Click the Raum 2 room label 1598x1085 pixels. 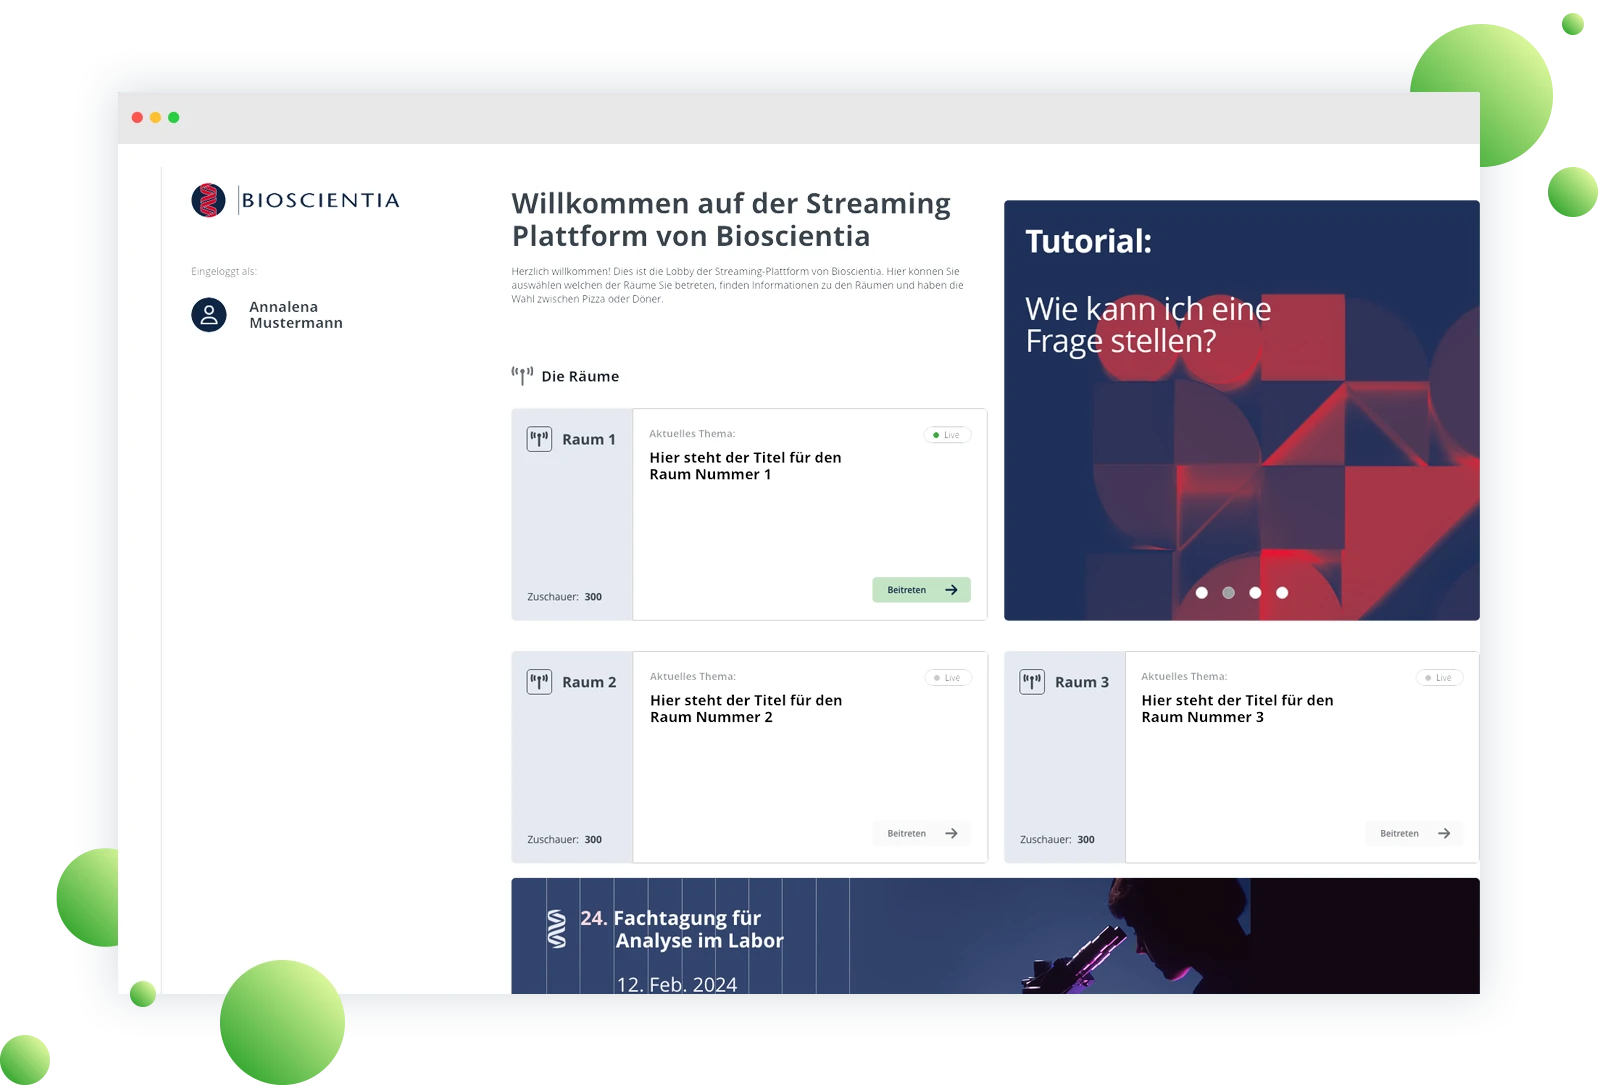pos(589,682)
